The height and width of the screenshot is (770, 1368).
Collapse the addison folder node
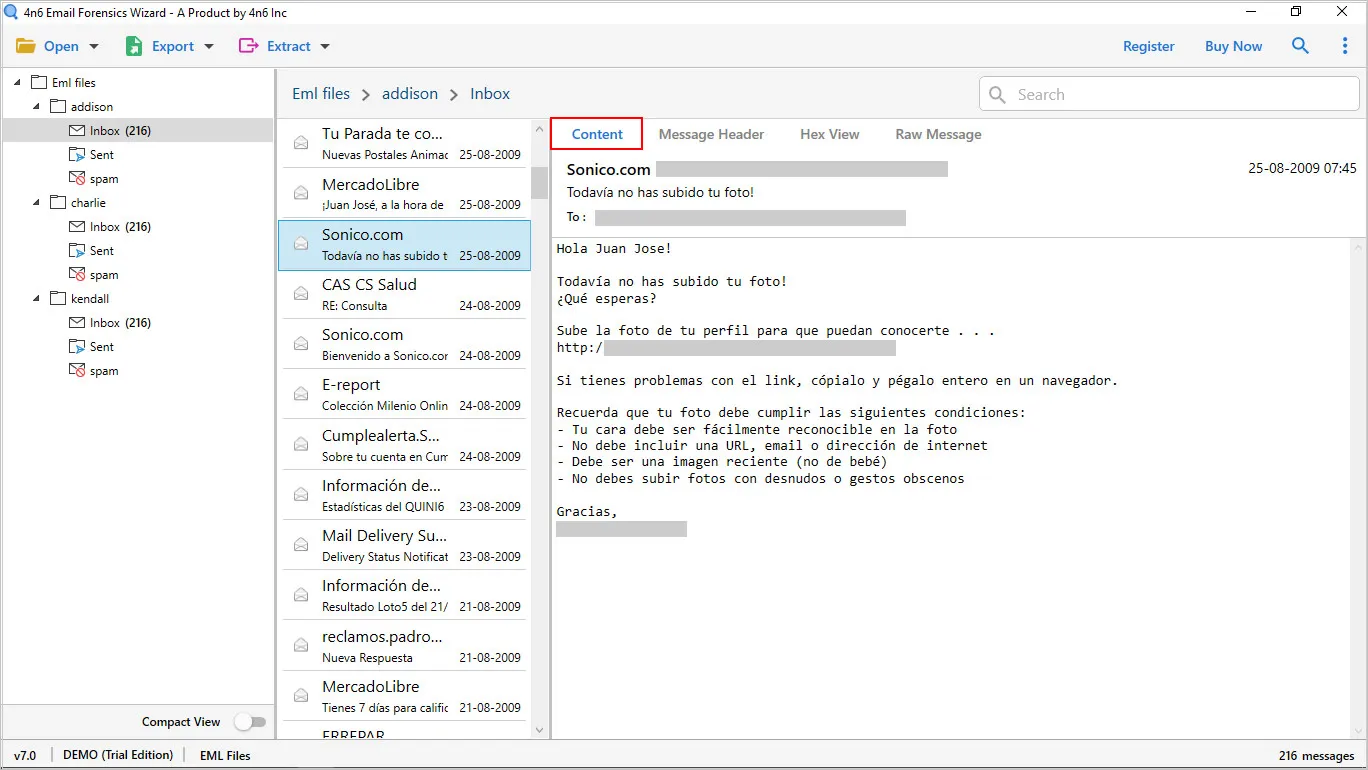pos(36,107)
